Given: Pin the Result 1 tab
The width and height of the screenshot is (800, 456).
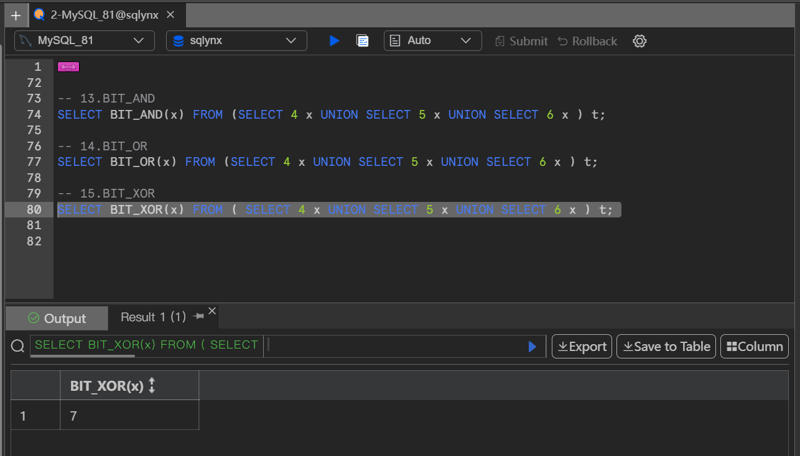Looking at the screenshot, I should point(199,317).
